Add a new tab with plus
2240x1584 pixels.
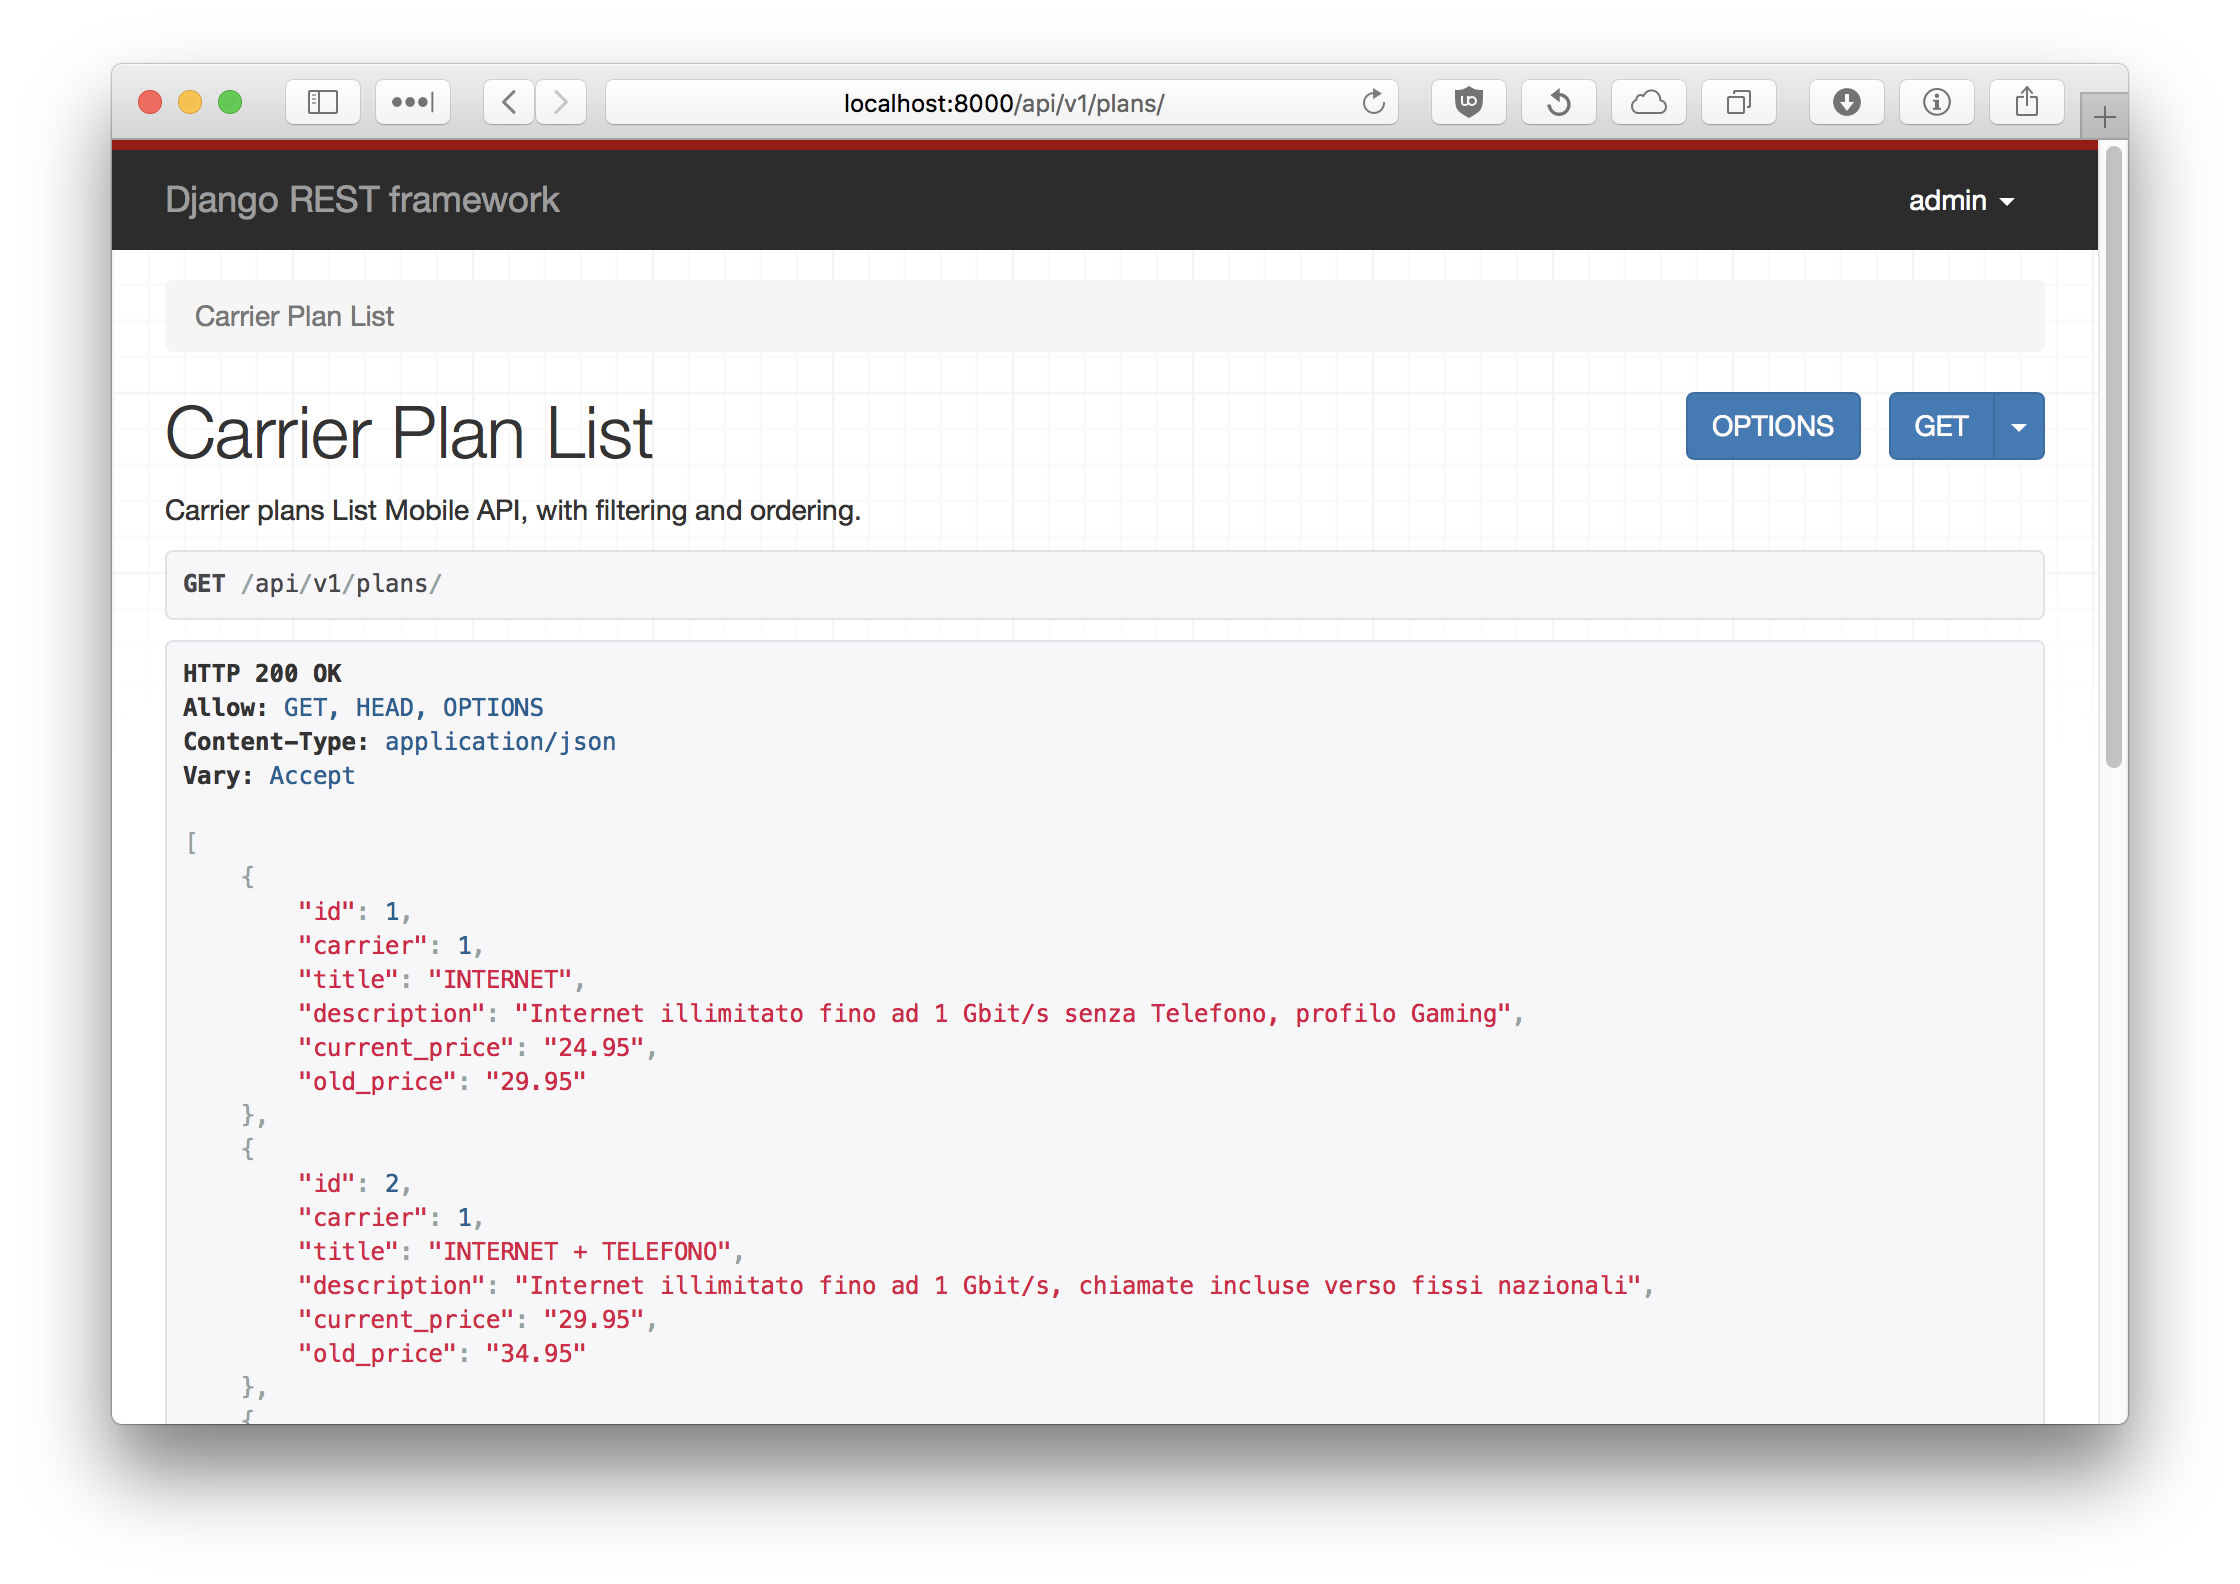click(x=2104, y=118)
